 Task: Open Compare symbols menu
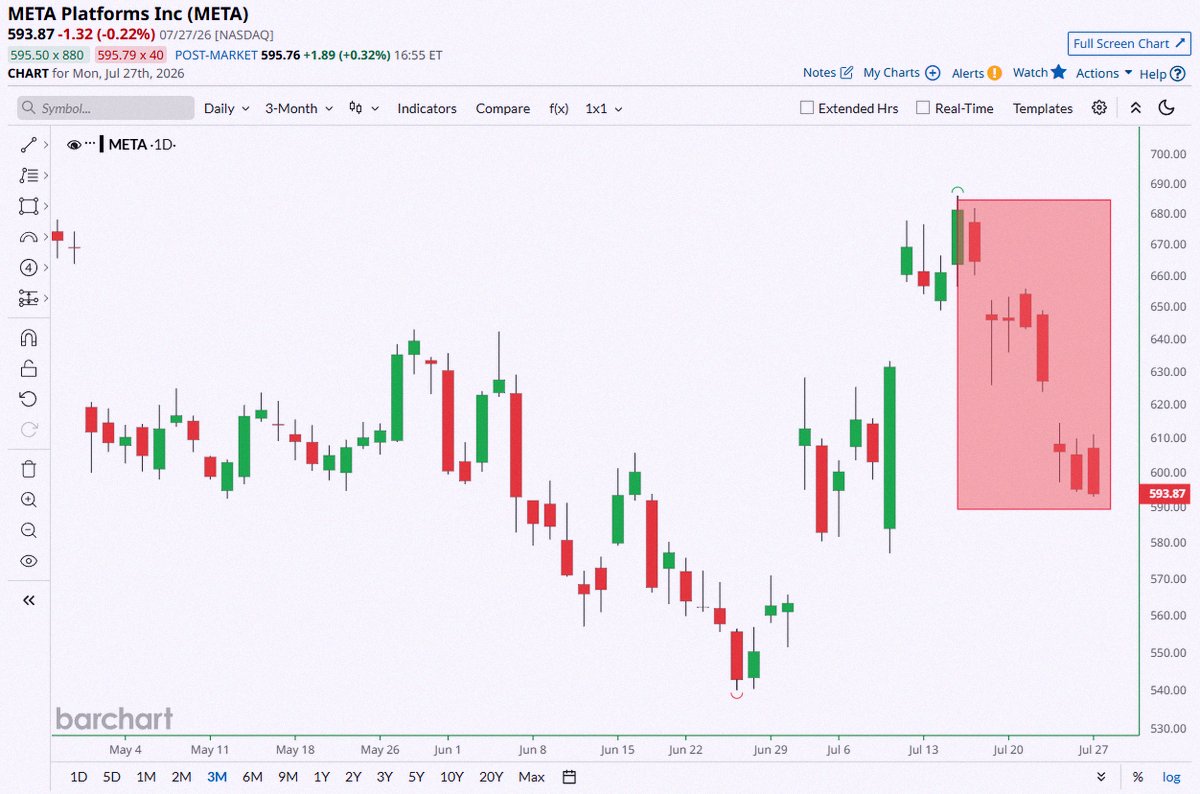tap(503, 108)
